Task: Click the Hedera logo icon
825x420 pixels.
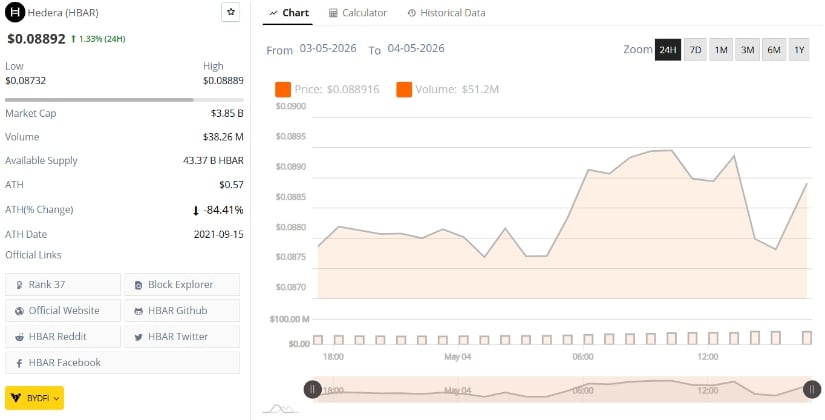Action: tap(15, 12)
